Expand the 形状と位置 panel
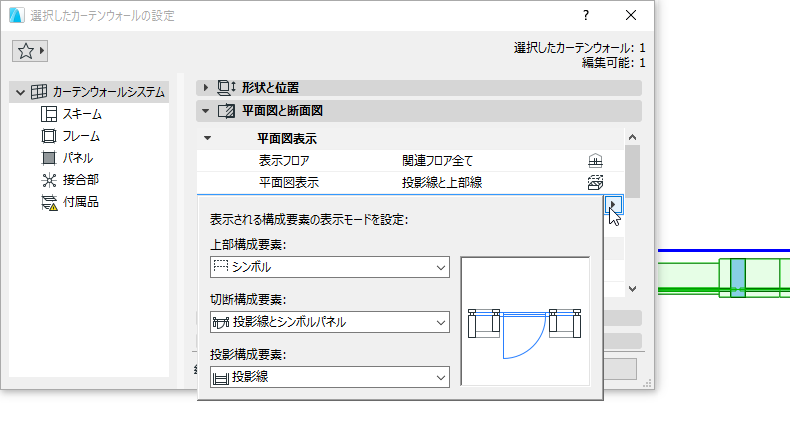Image resolution: width=790 pixels, height=428 pixels. pyautogui.click(x=206, y=88)
